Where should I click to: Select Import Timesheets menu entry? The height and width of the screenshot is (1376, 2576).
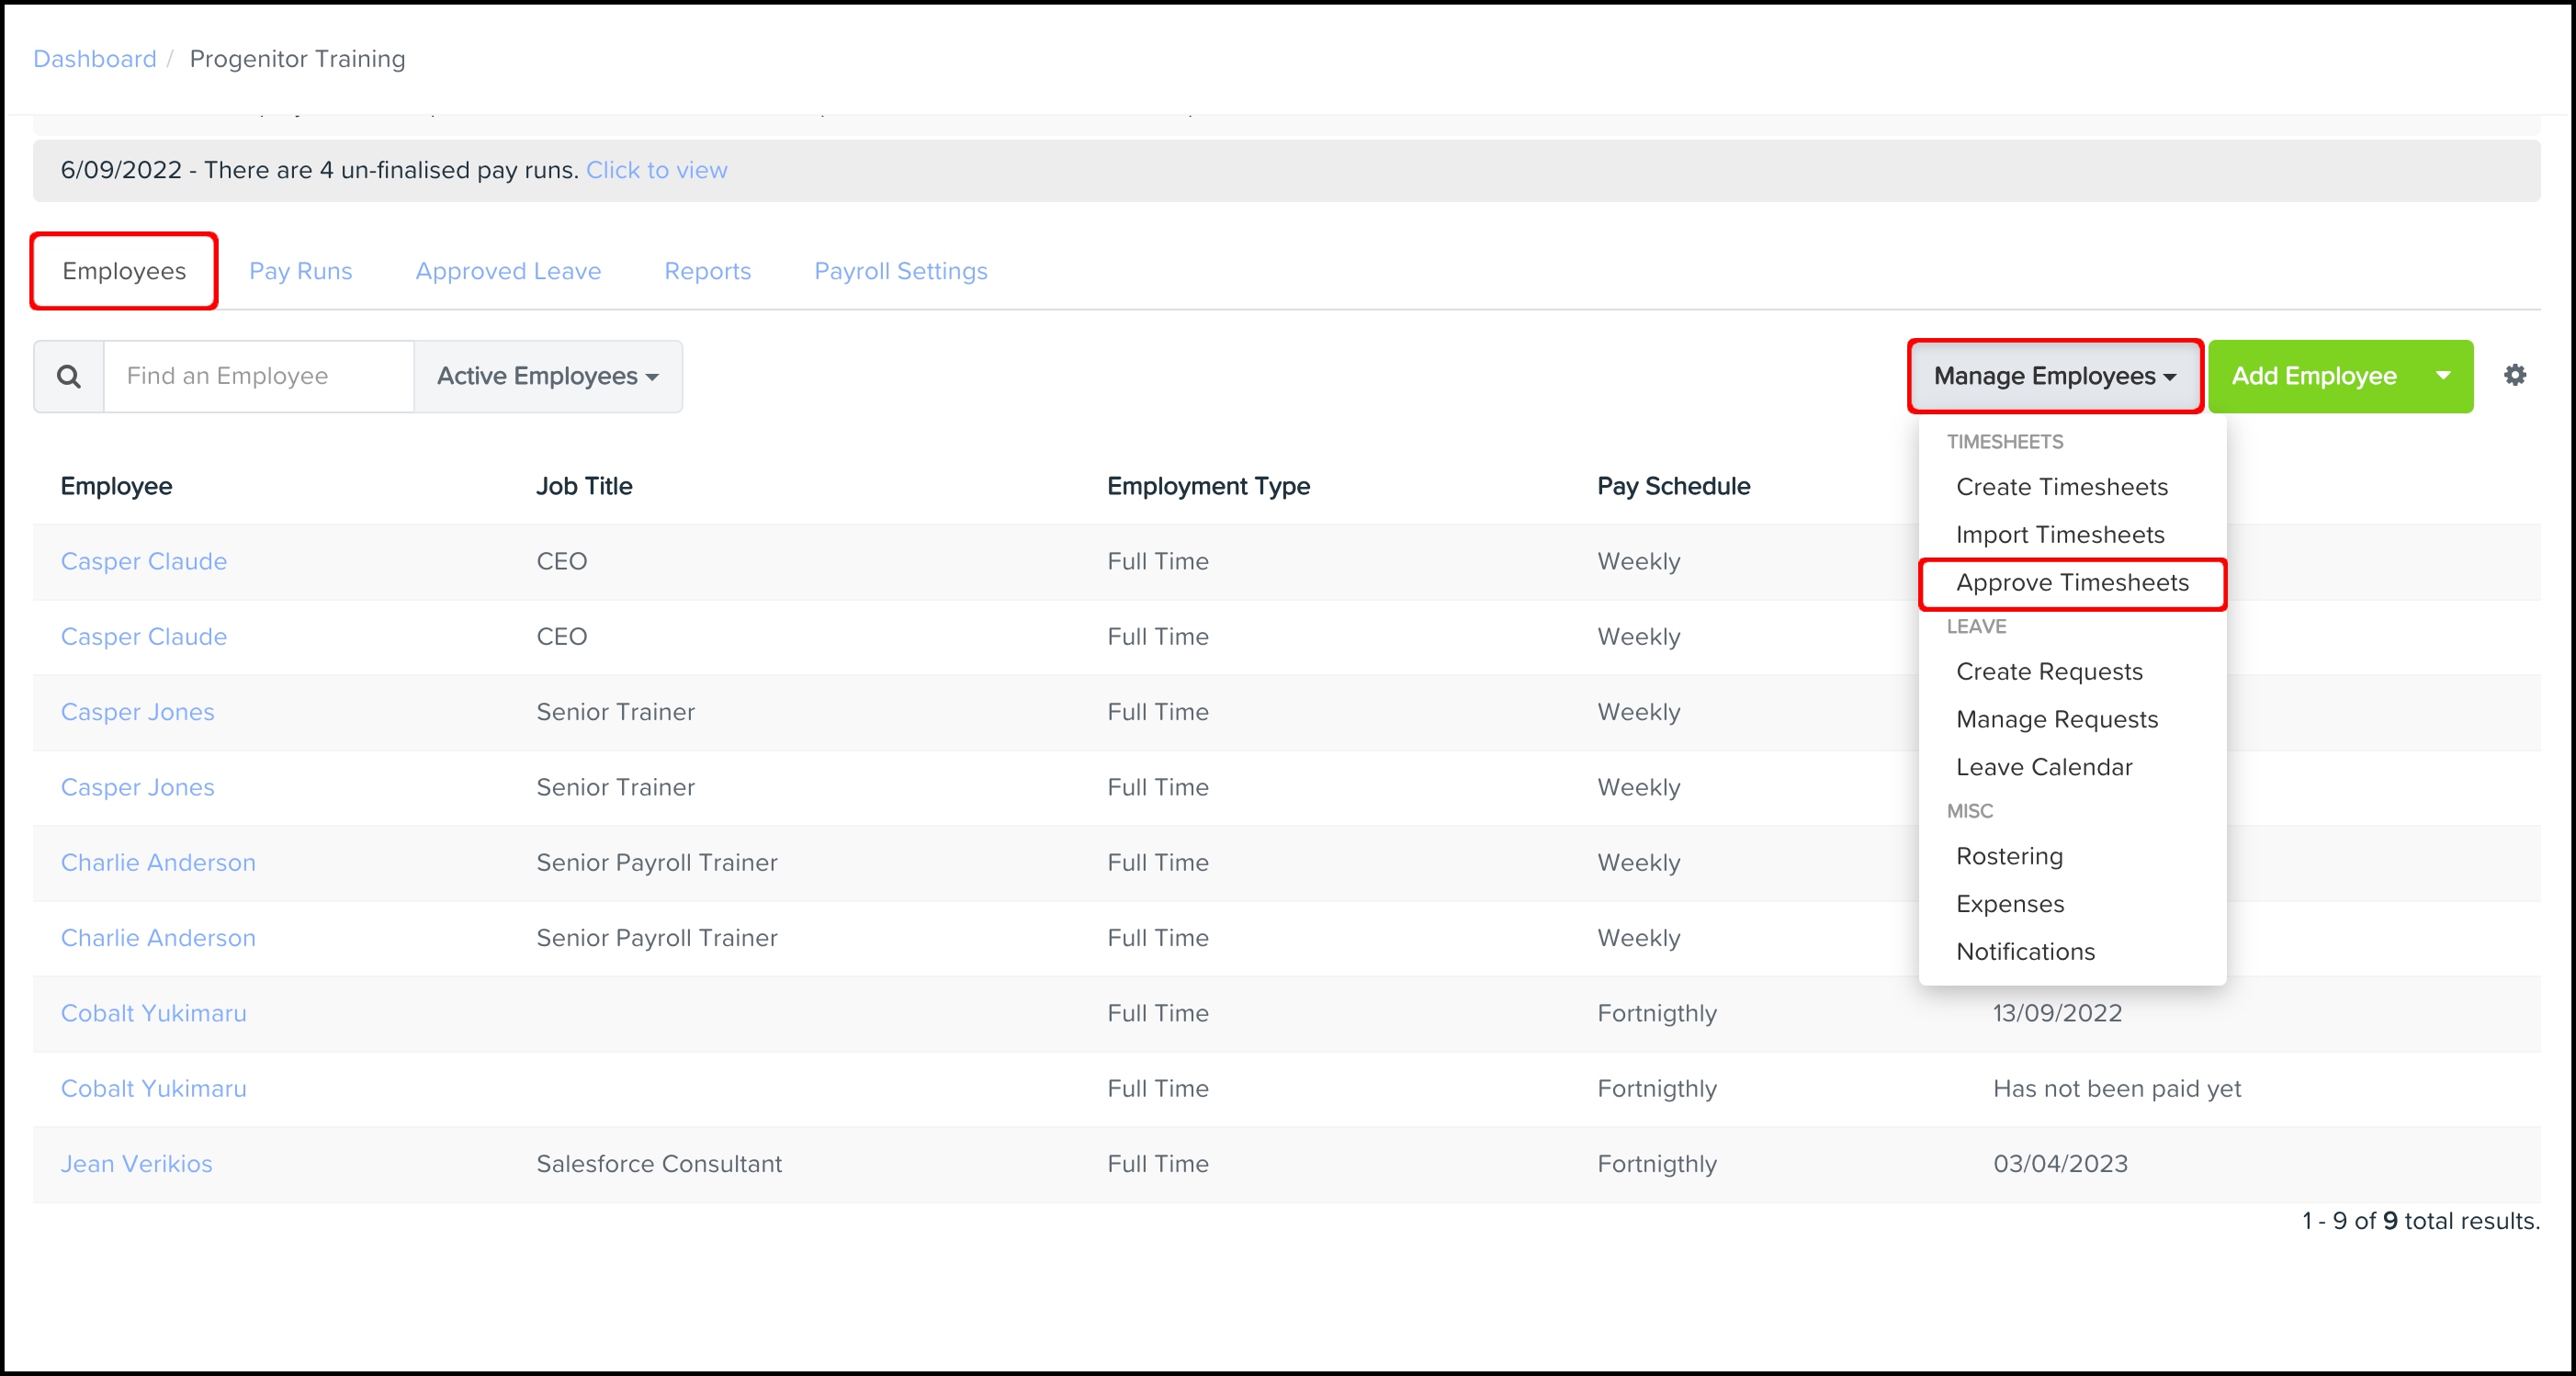[x=2059, y=535]
